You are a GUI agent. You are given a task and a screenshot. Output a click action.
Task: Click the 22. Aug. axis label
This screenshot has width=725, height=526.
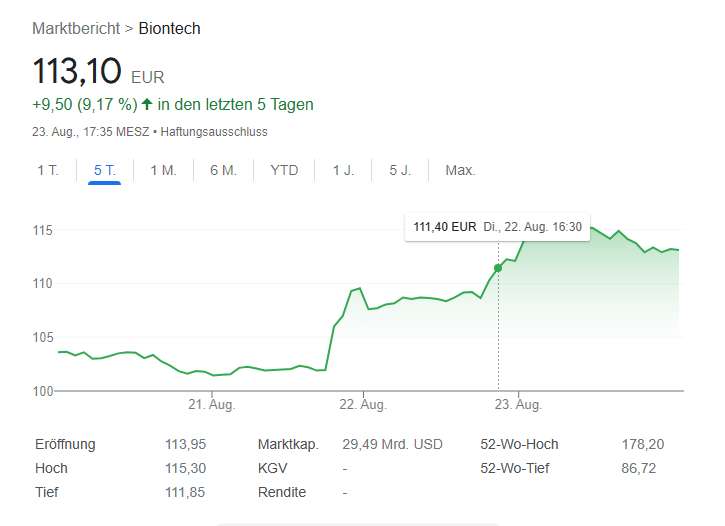pyautogui.click(x=363, y=404)
